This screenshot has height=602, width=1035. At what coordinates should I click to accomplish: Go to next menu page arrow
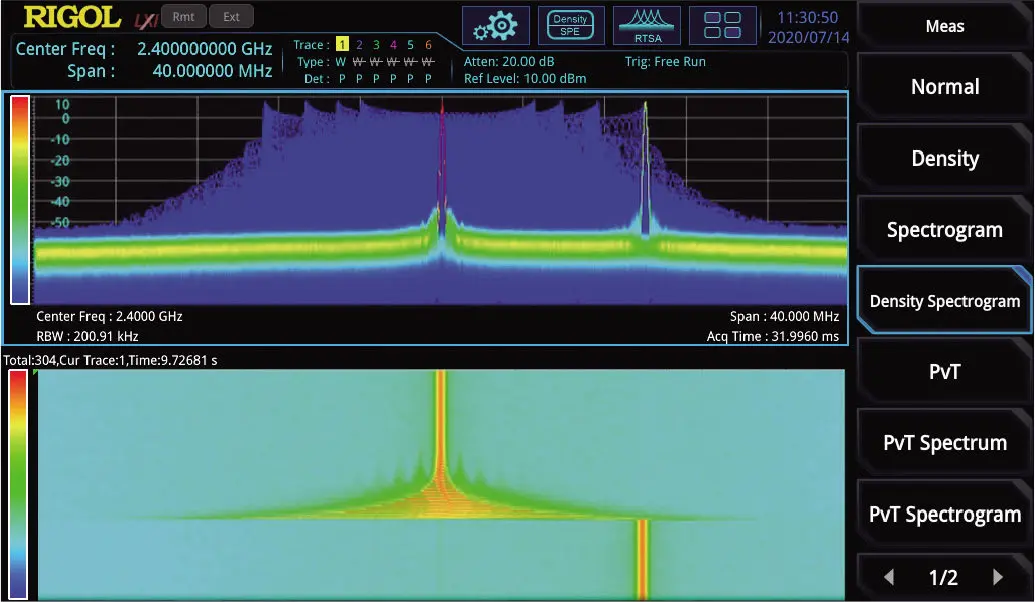coord(997,578)
